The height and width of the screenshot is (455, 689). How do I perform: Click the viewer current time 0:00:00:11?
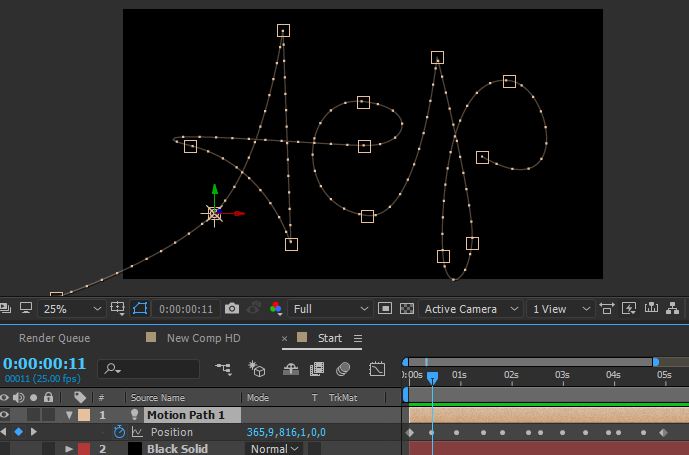(185, 309)
